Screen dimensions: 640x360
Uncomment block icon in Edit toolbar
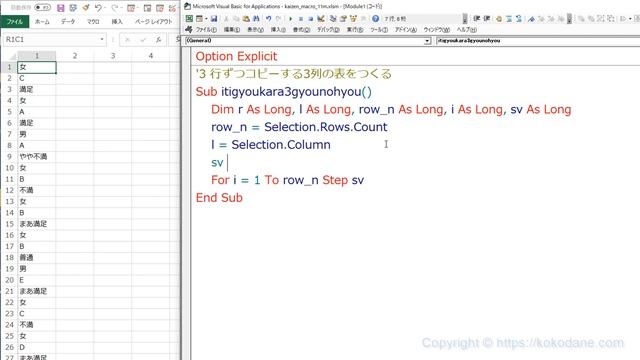point(519,18)
